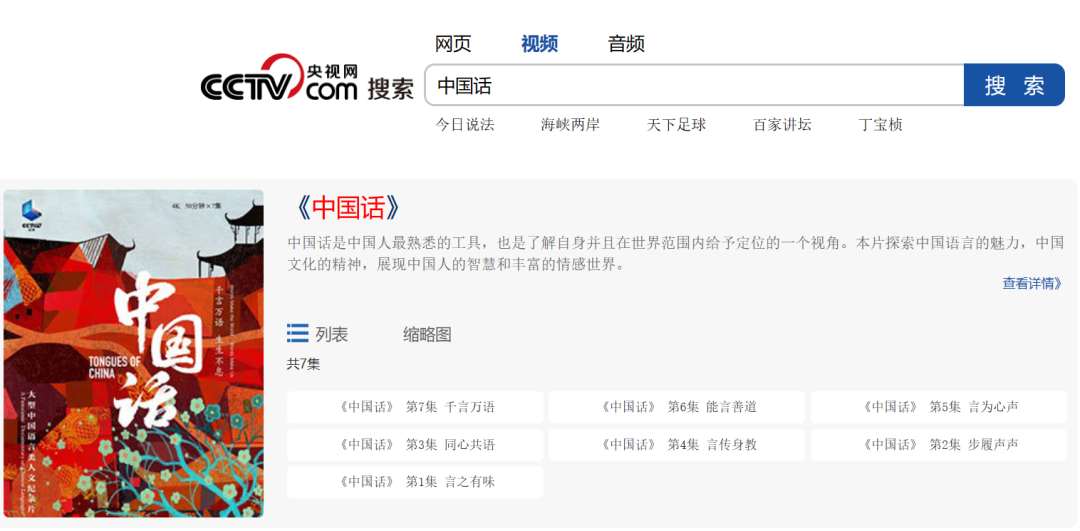This screenshot has height=531, width=1080.
Task: Switch to the 音频 tab
Action: click(x=626, y=44)
